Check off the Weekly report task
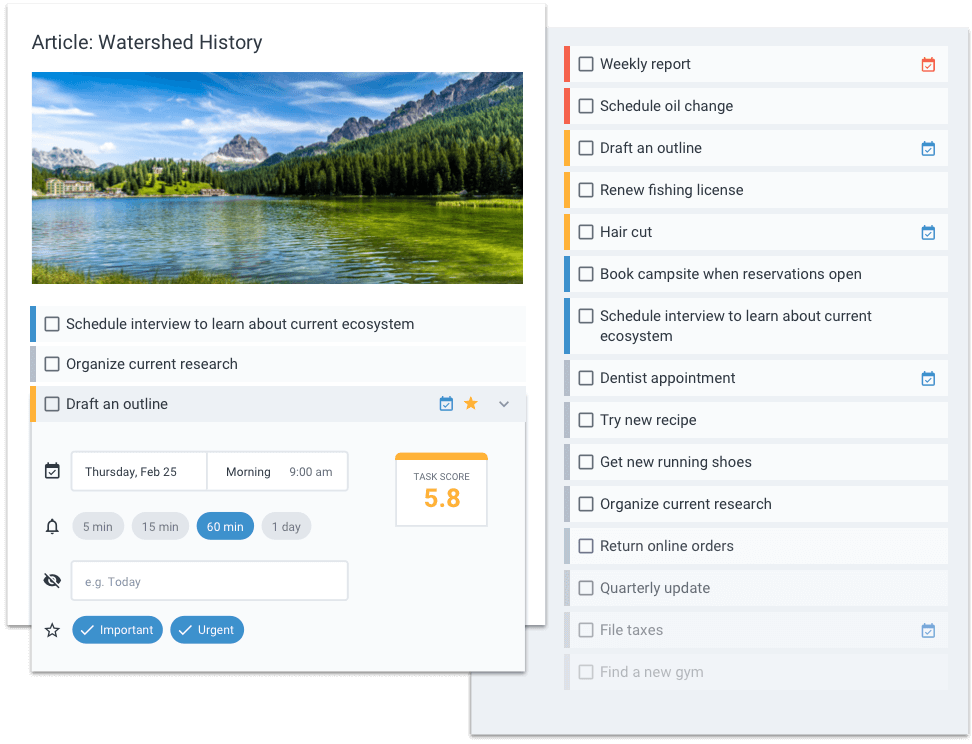Image resolution: width=972 pixels, height=744 pixels. tap(585, 64)
